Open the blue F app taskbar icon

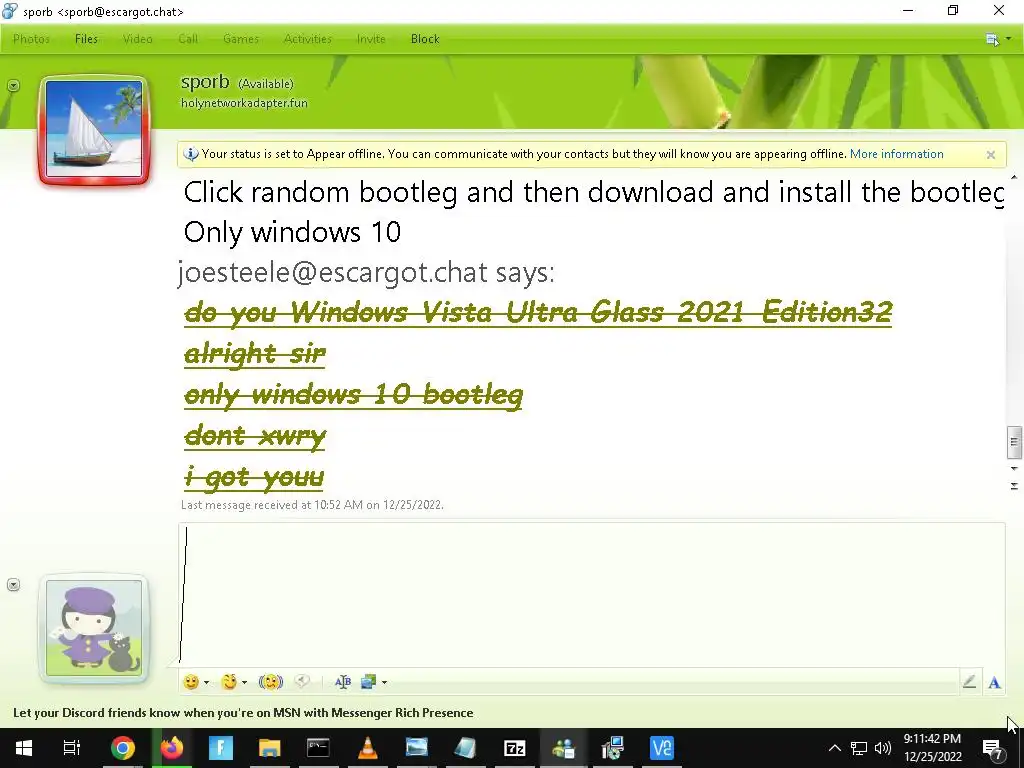point(221,748)
